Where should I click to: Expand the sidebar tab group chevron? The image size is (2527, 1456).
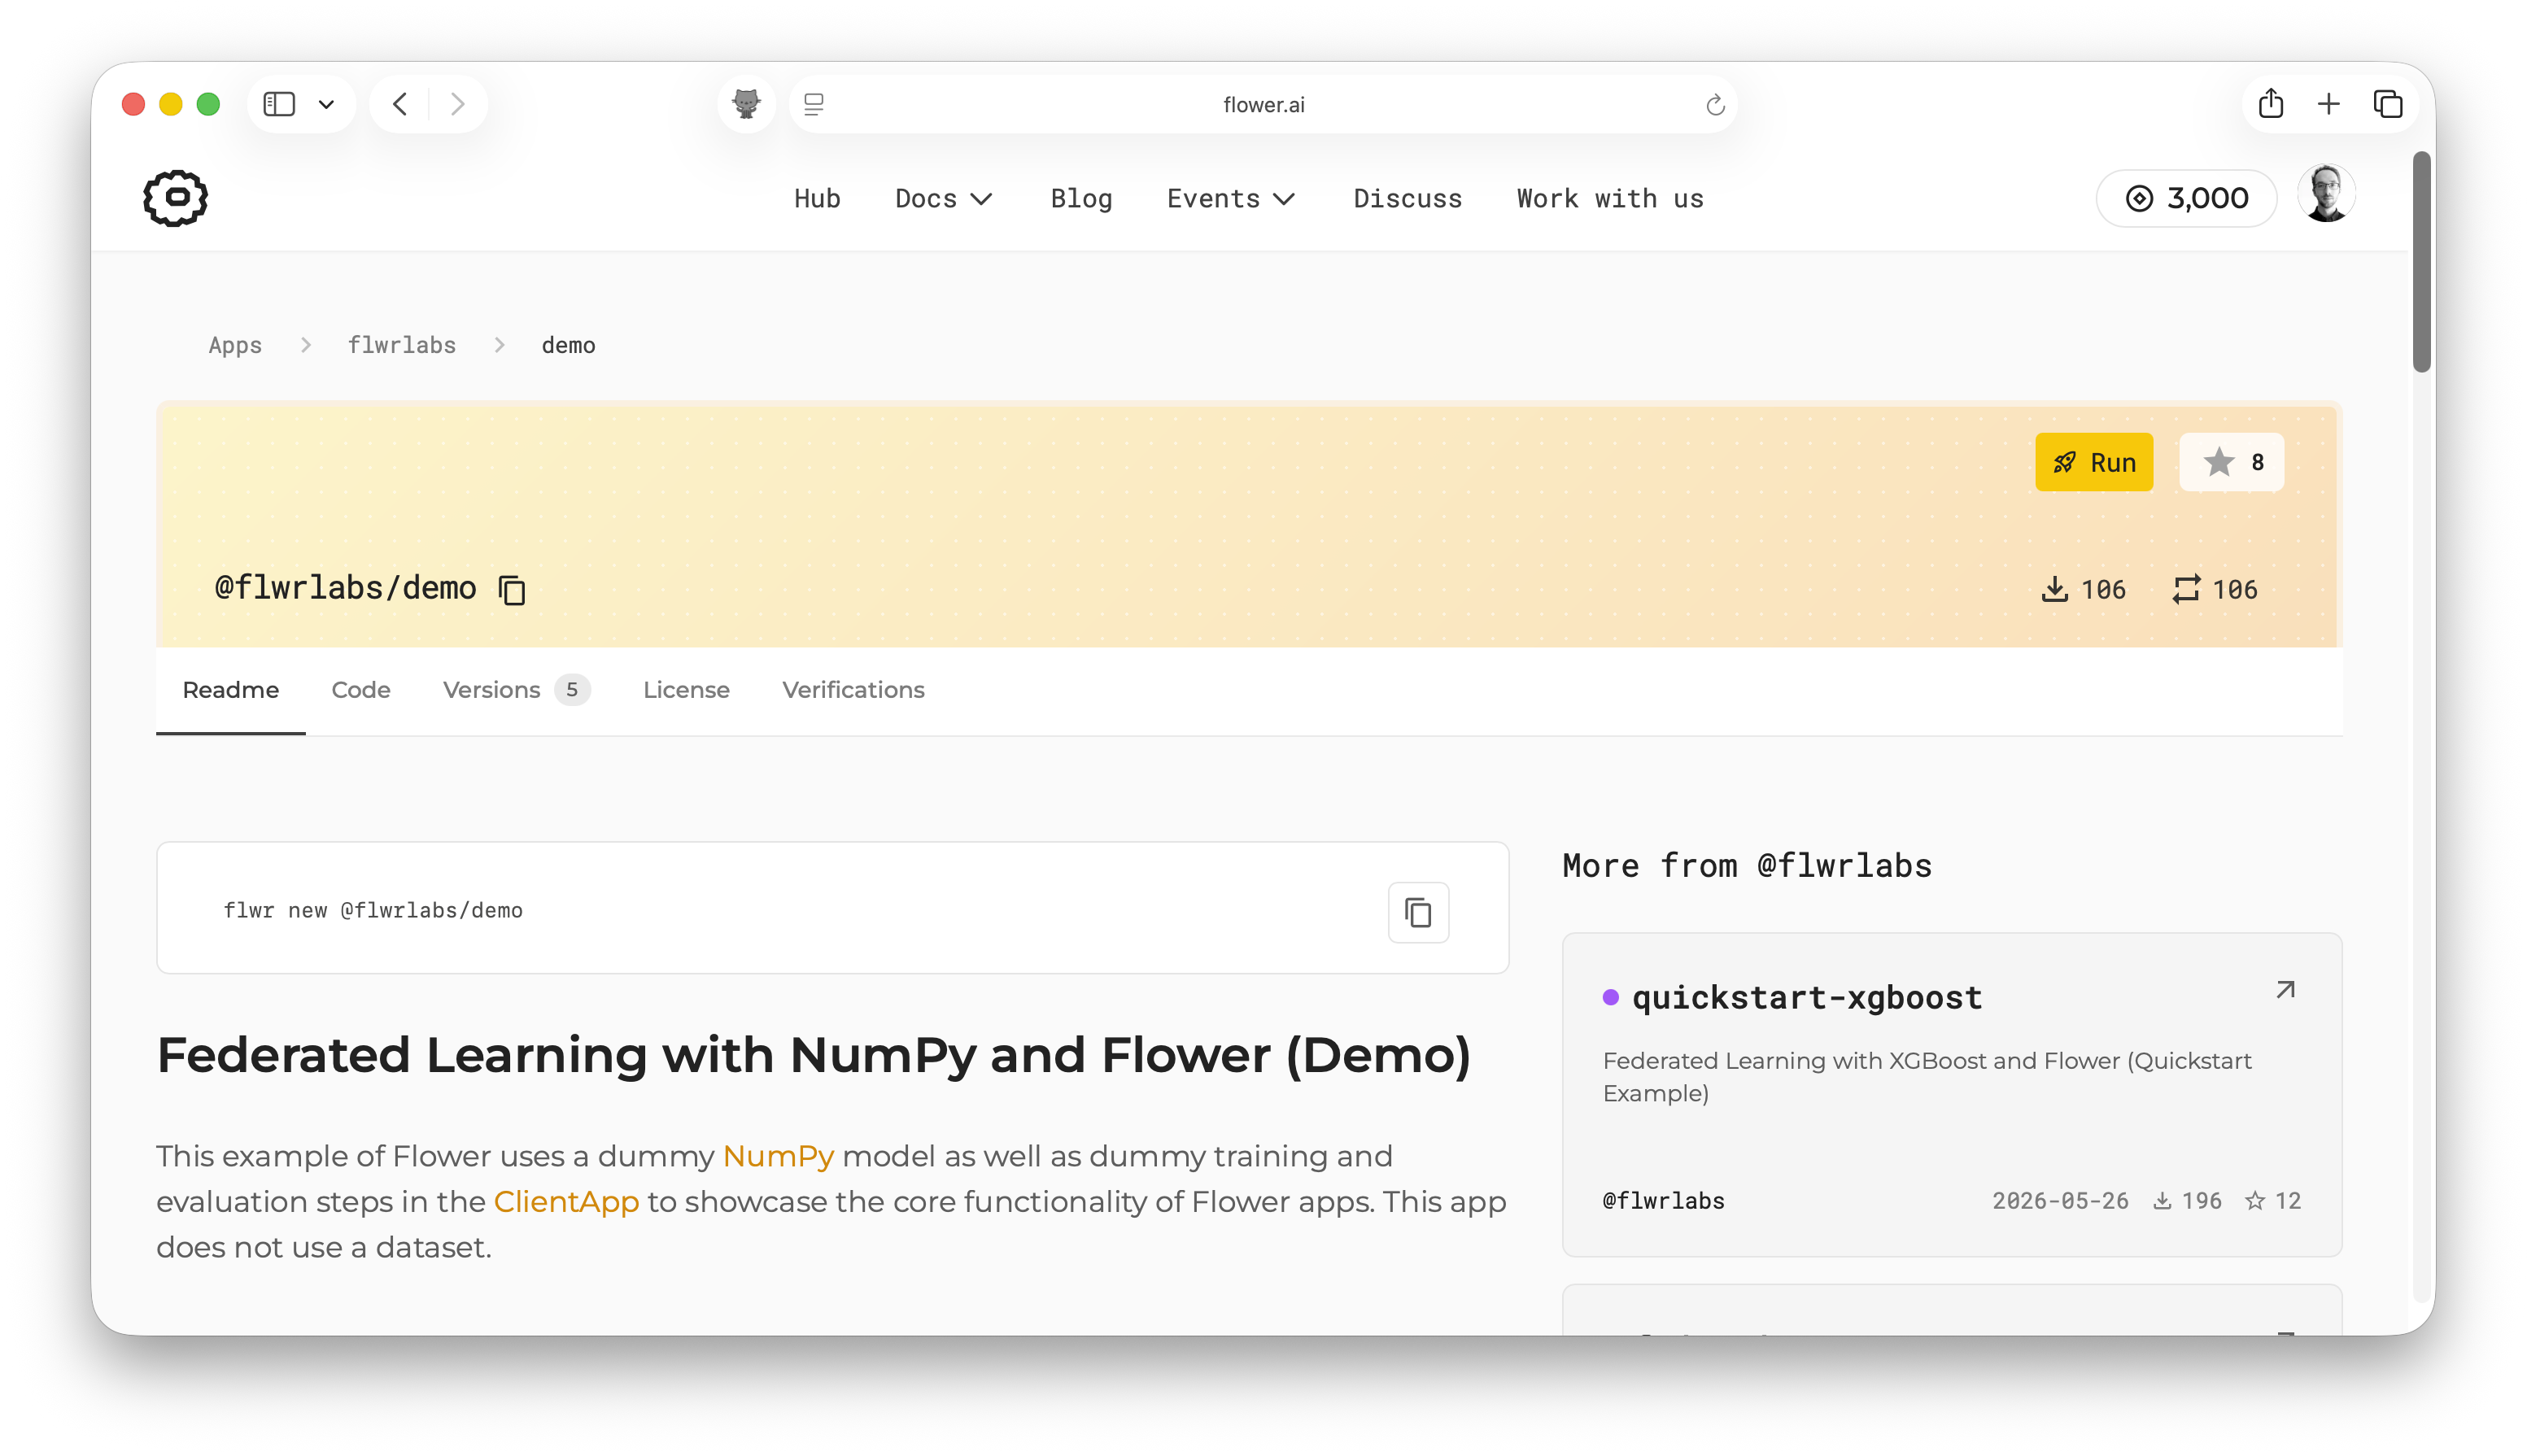click(326, 104)
